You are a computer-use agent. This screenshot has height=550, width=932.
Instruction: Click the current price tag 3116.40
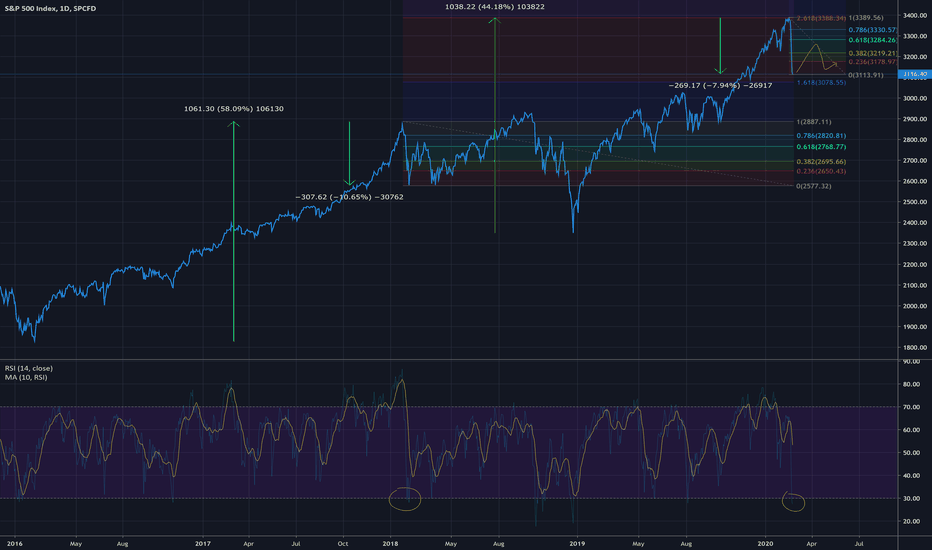tap(915, 74)
